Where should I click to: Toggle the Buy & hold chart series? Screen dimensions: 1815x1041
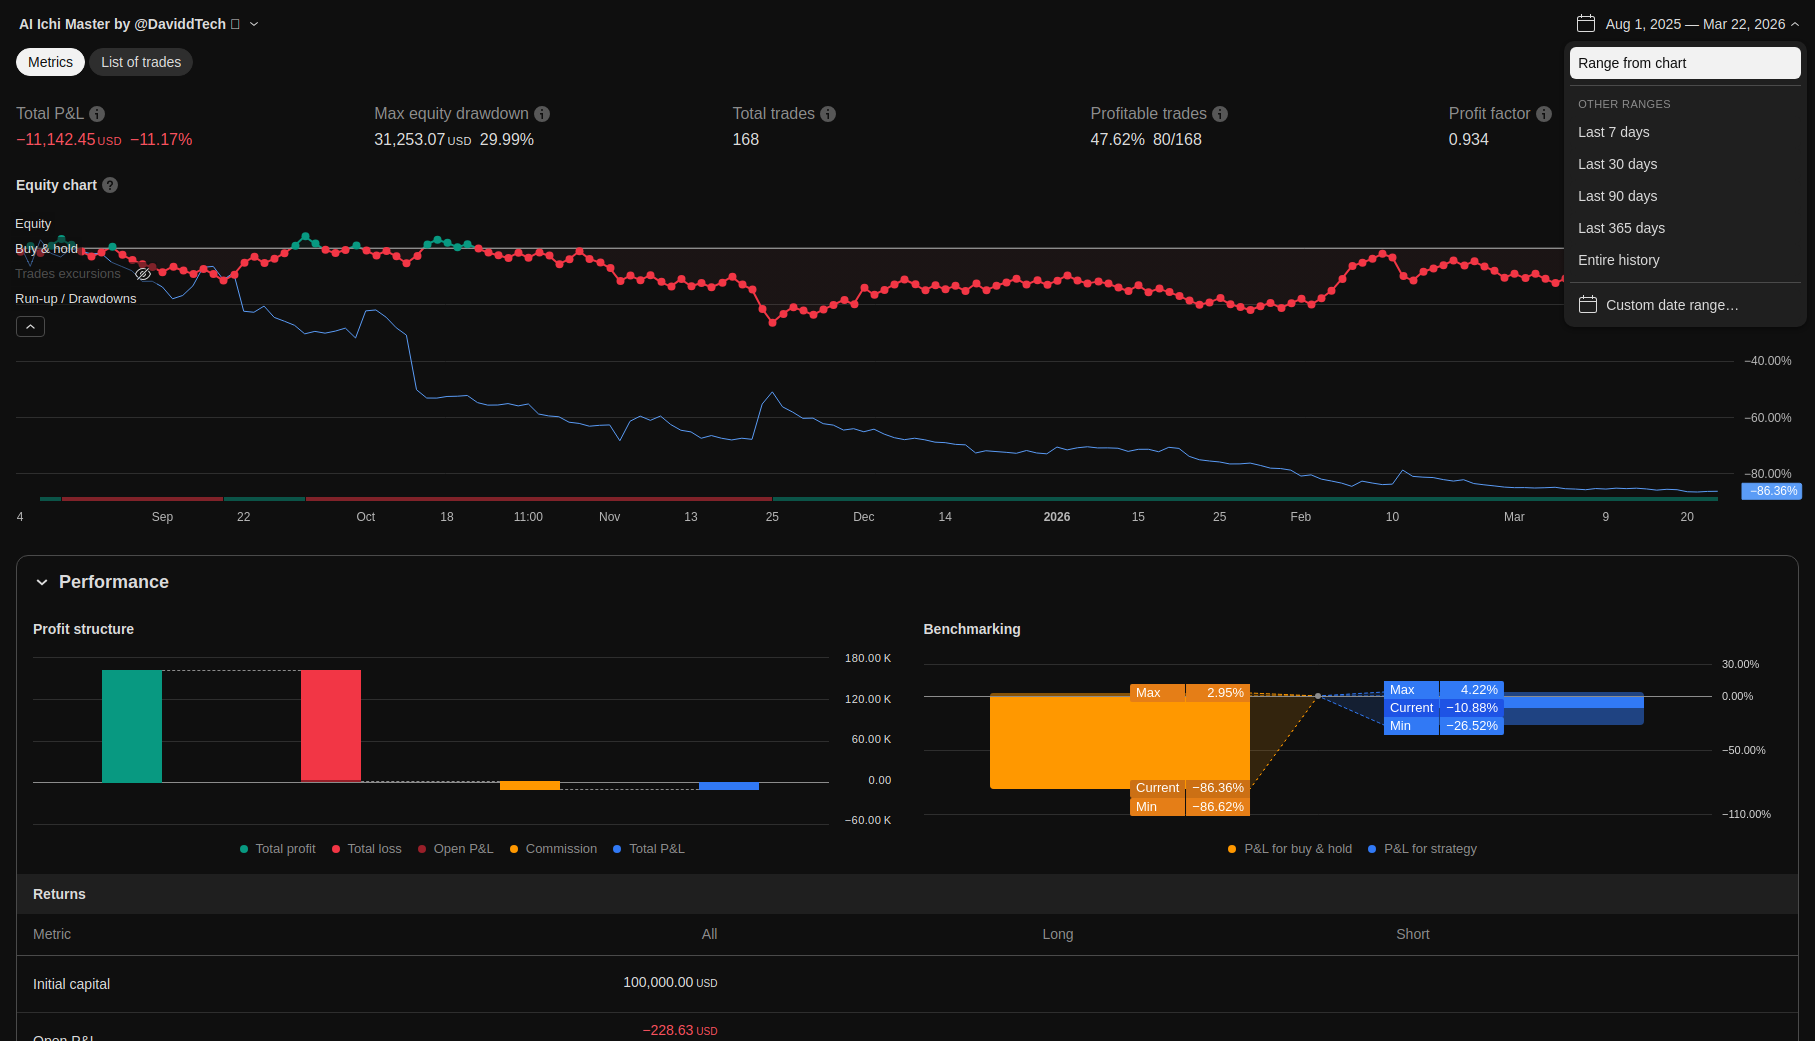[x=46, y=249]
